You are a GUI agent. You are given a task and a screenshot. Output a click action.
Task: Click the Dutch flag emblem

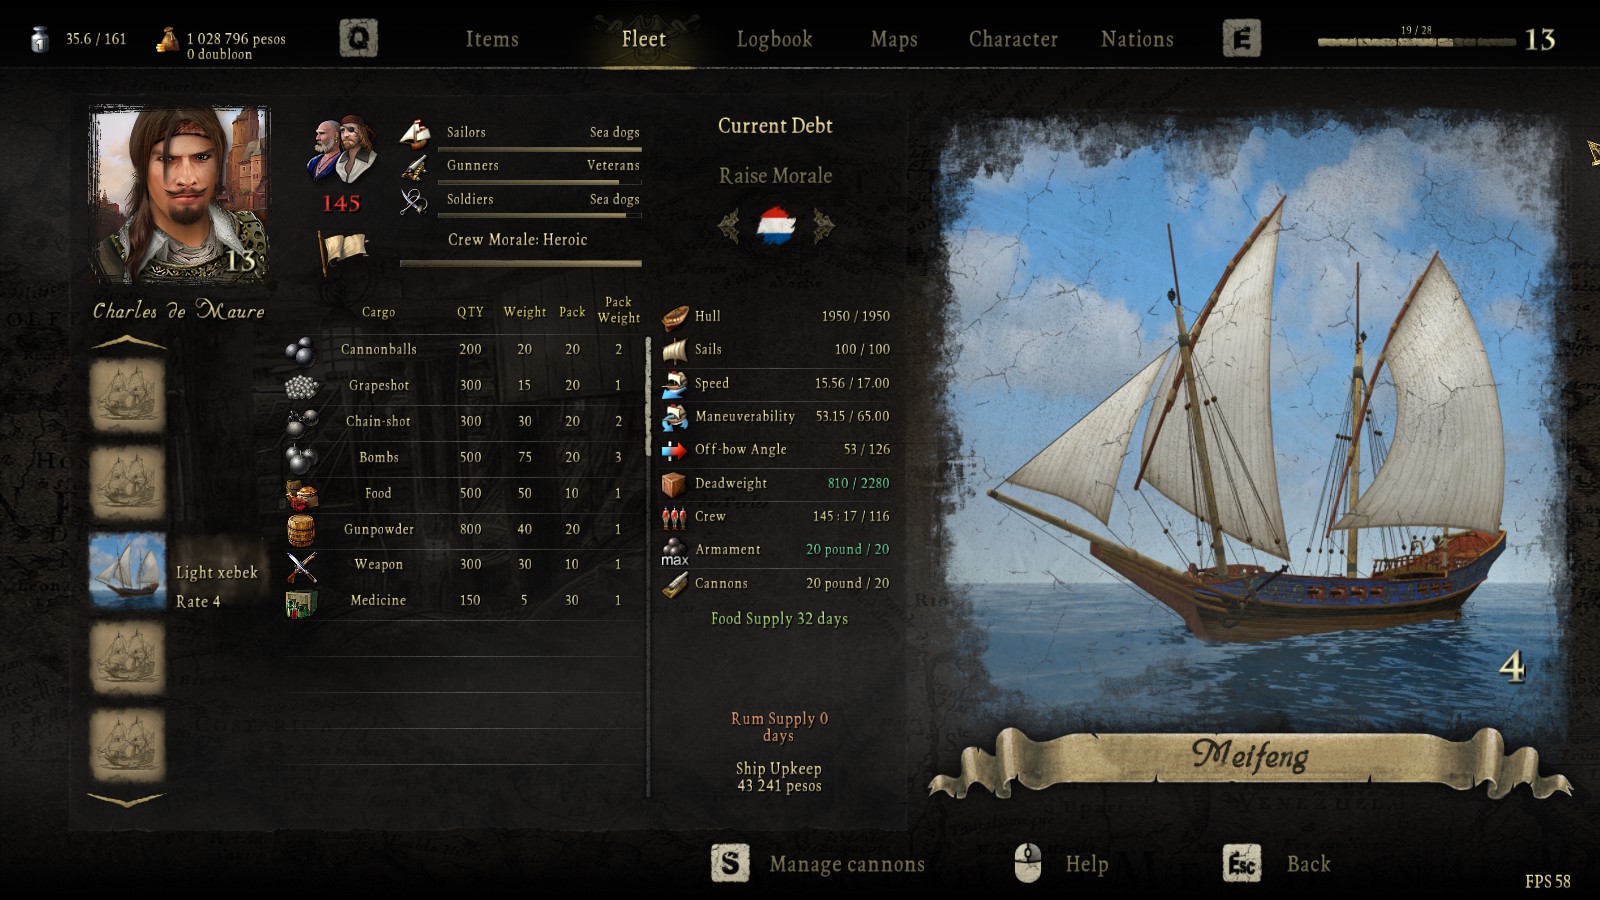pyautogui.click(x=776, y=226)
